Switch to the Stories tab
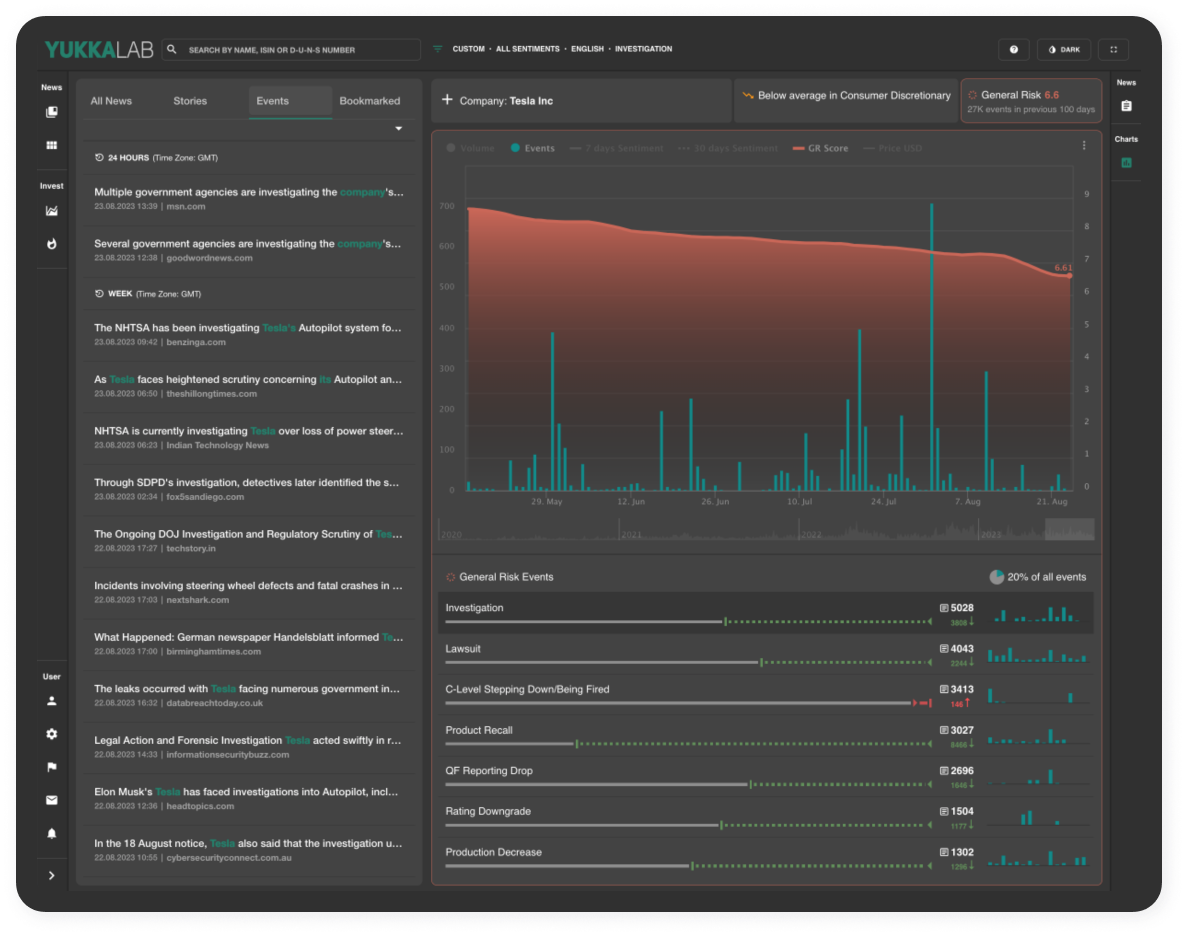This screenshot has width=1186, height=936. (x=190, y=101)
